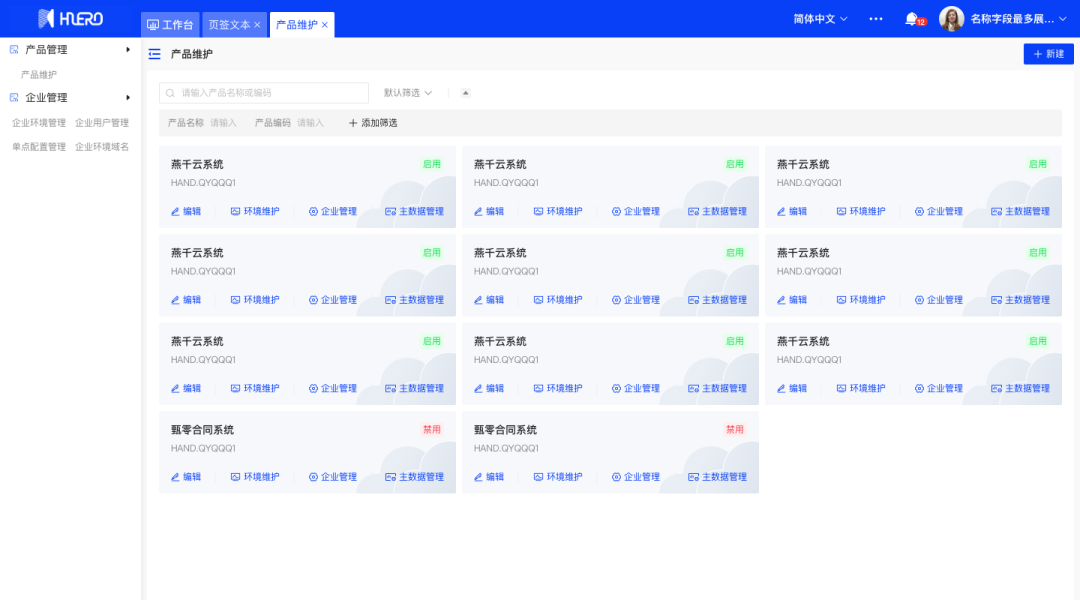Open the 简体中文 language dropdown
The height and width of the screenshot is (600, 1080).
(x=820, y=19)
